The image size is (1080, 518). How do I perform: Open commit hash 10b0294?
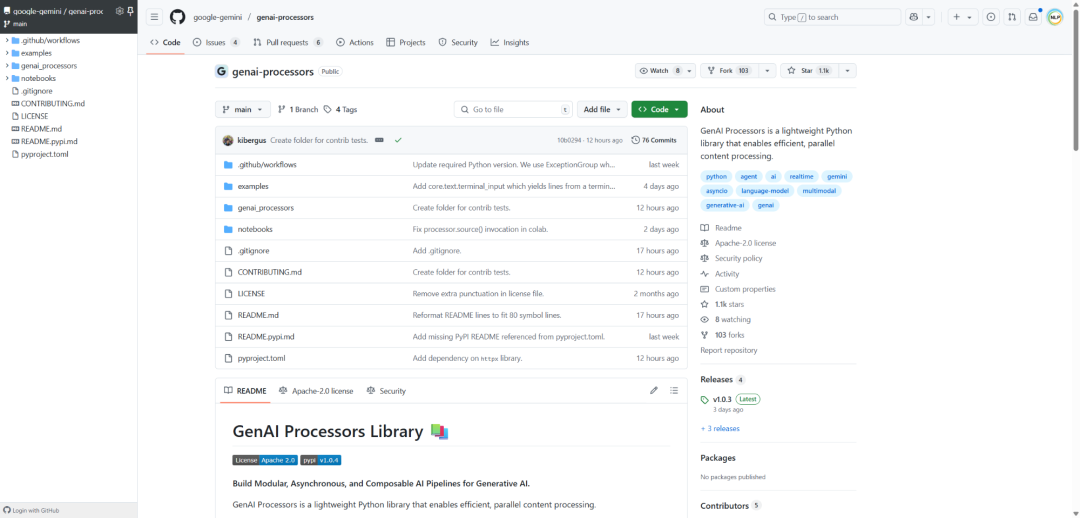pyautogui.click(x=569, y=141)
